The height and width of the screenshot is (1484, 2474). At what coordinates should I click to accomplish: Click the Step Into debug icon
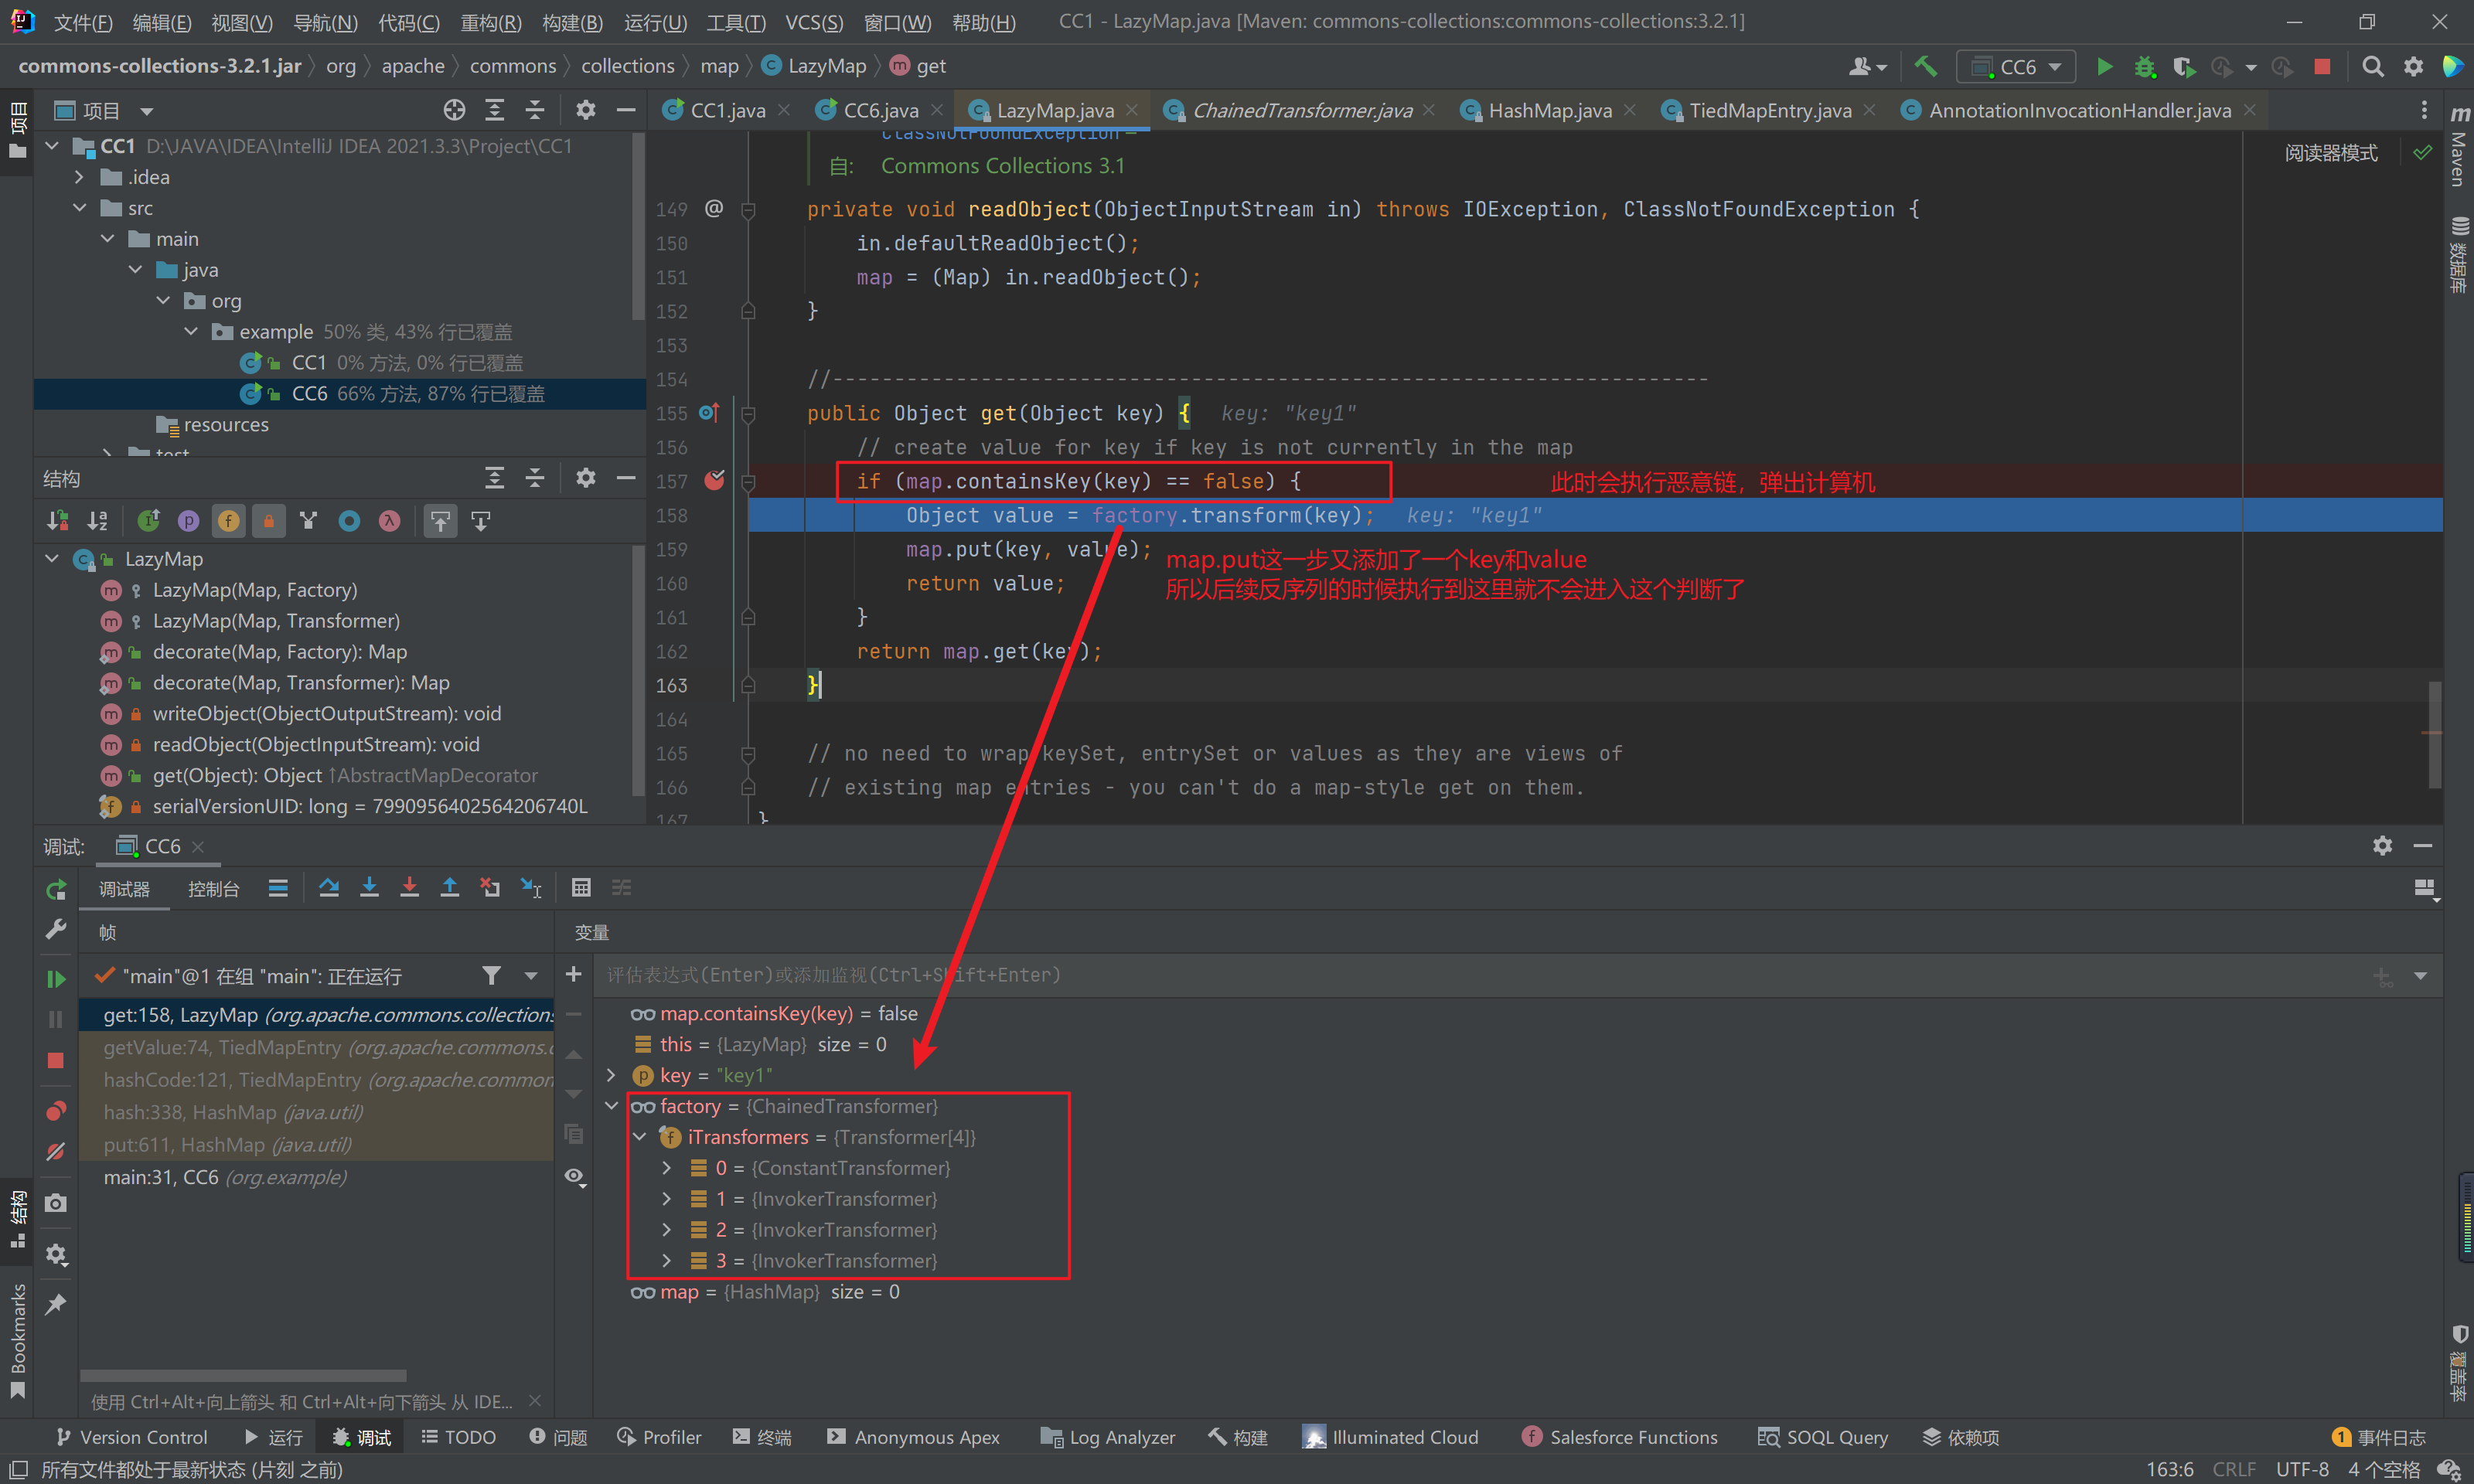tap(369, 888)
